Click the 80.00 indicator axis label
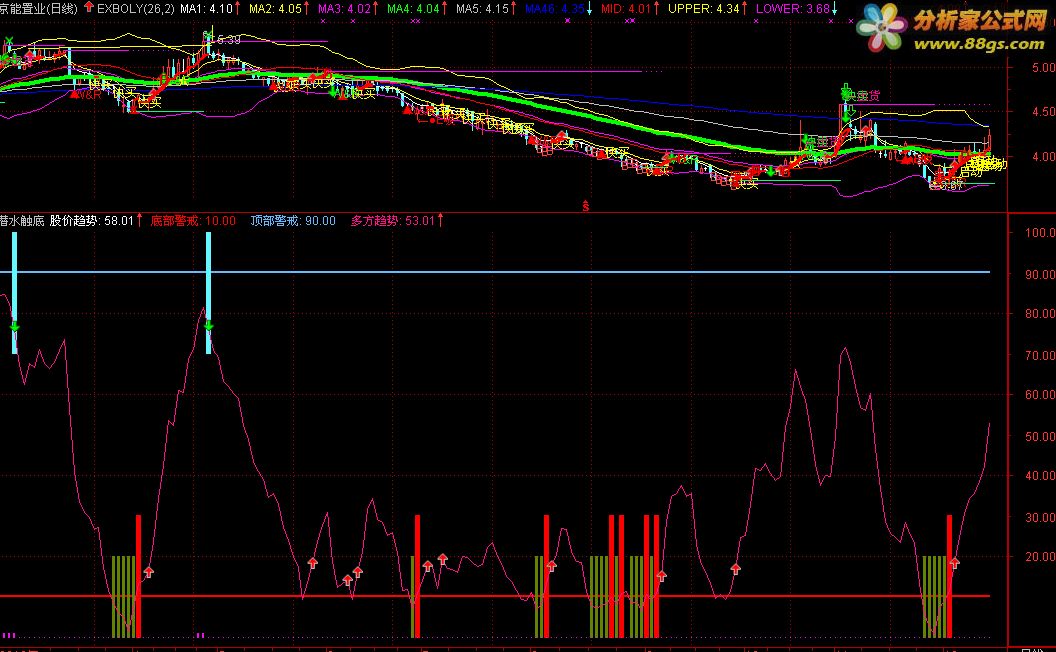Viewport: 1056px width, 652px height. (x=1040, y=314)
